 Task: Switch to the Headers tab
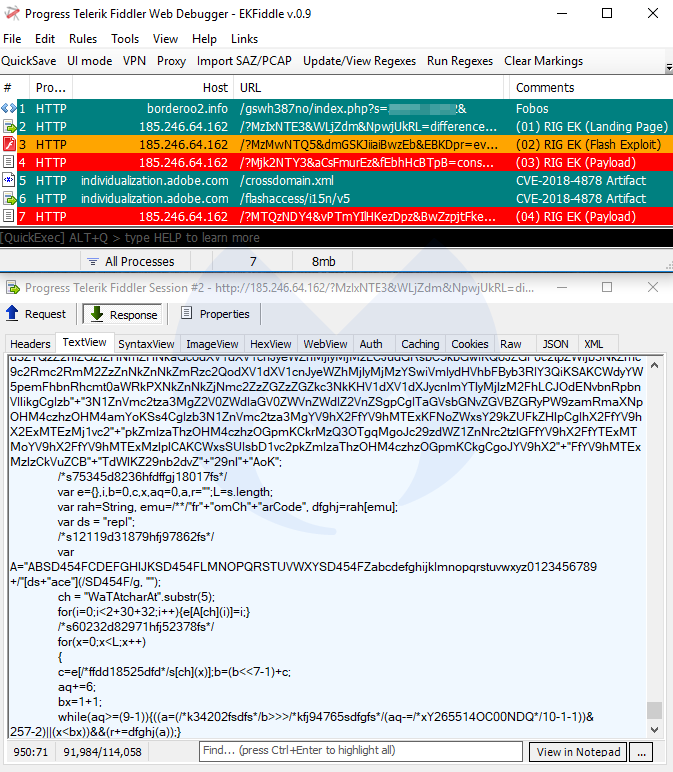(31, 344)
